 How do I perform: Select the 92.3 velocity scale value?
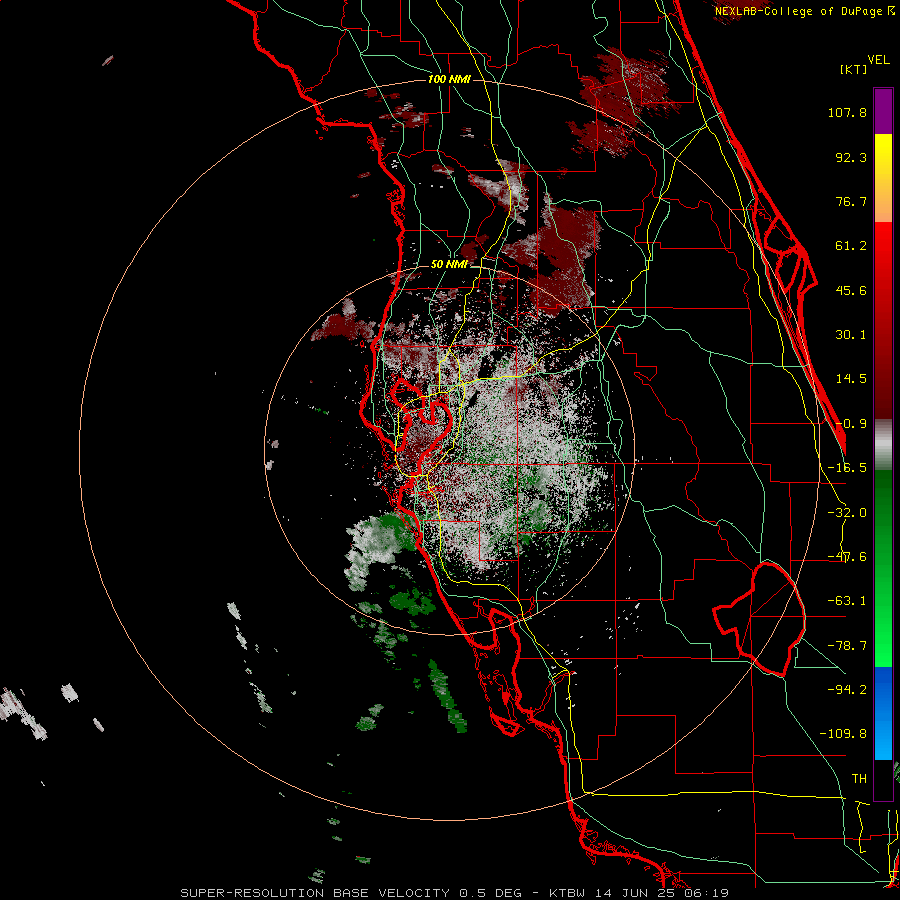click(x=851, y=157)
